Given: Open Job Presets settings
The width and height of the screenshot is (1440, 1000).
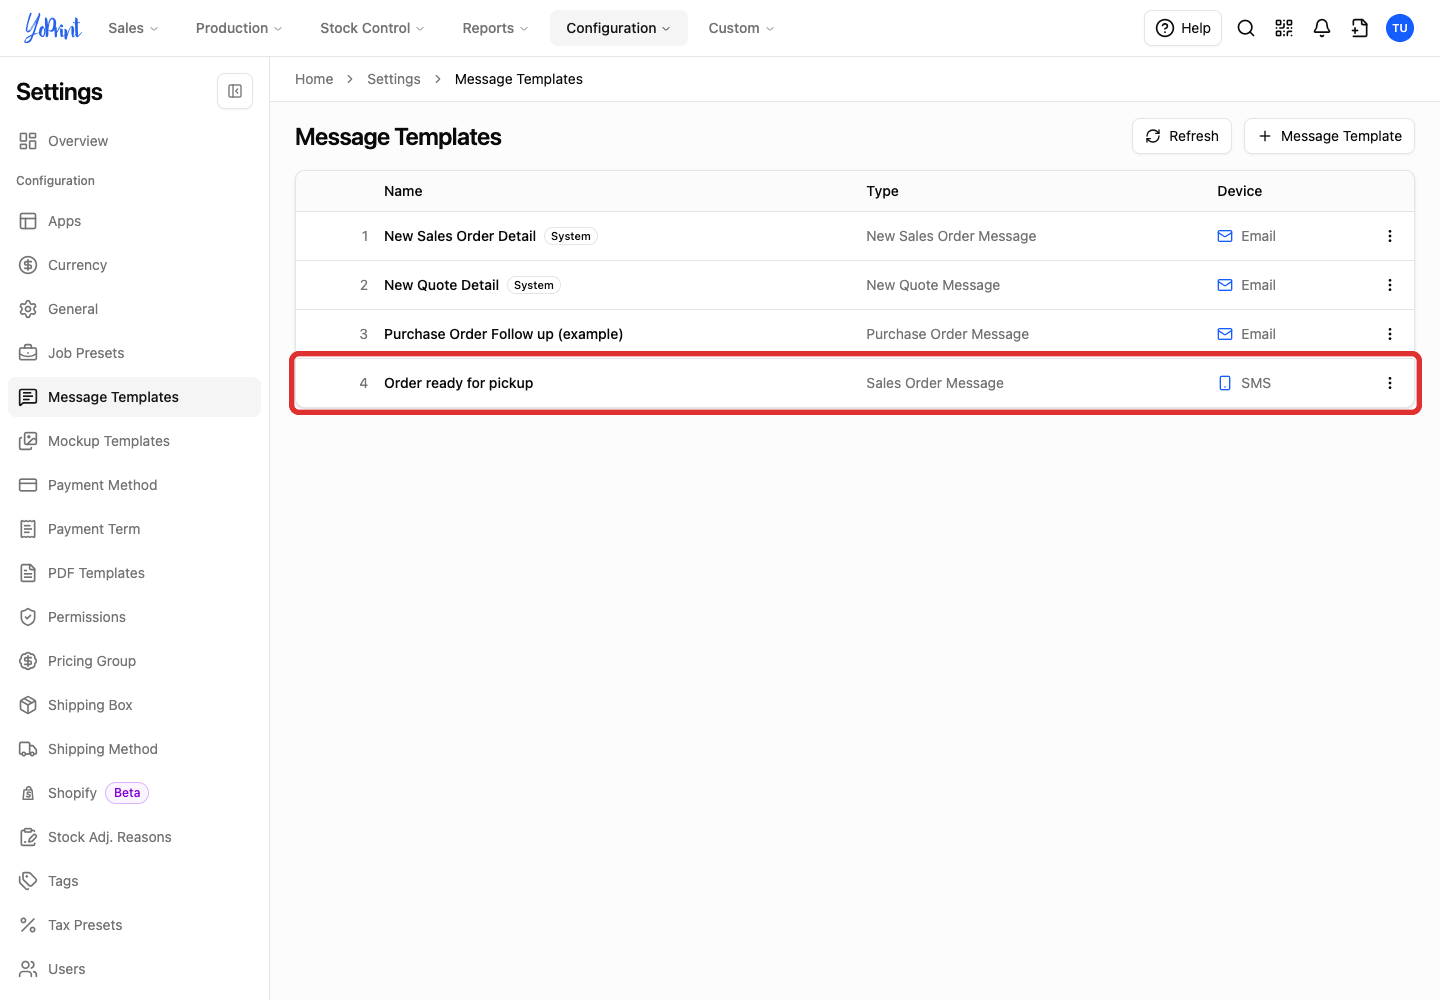Looking at the screenshot, I should coord(134,353).
